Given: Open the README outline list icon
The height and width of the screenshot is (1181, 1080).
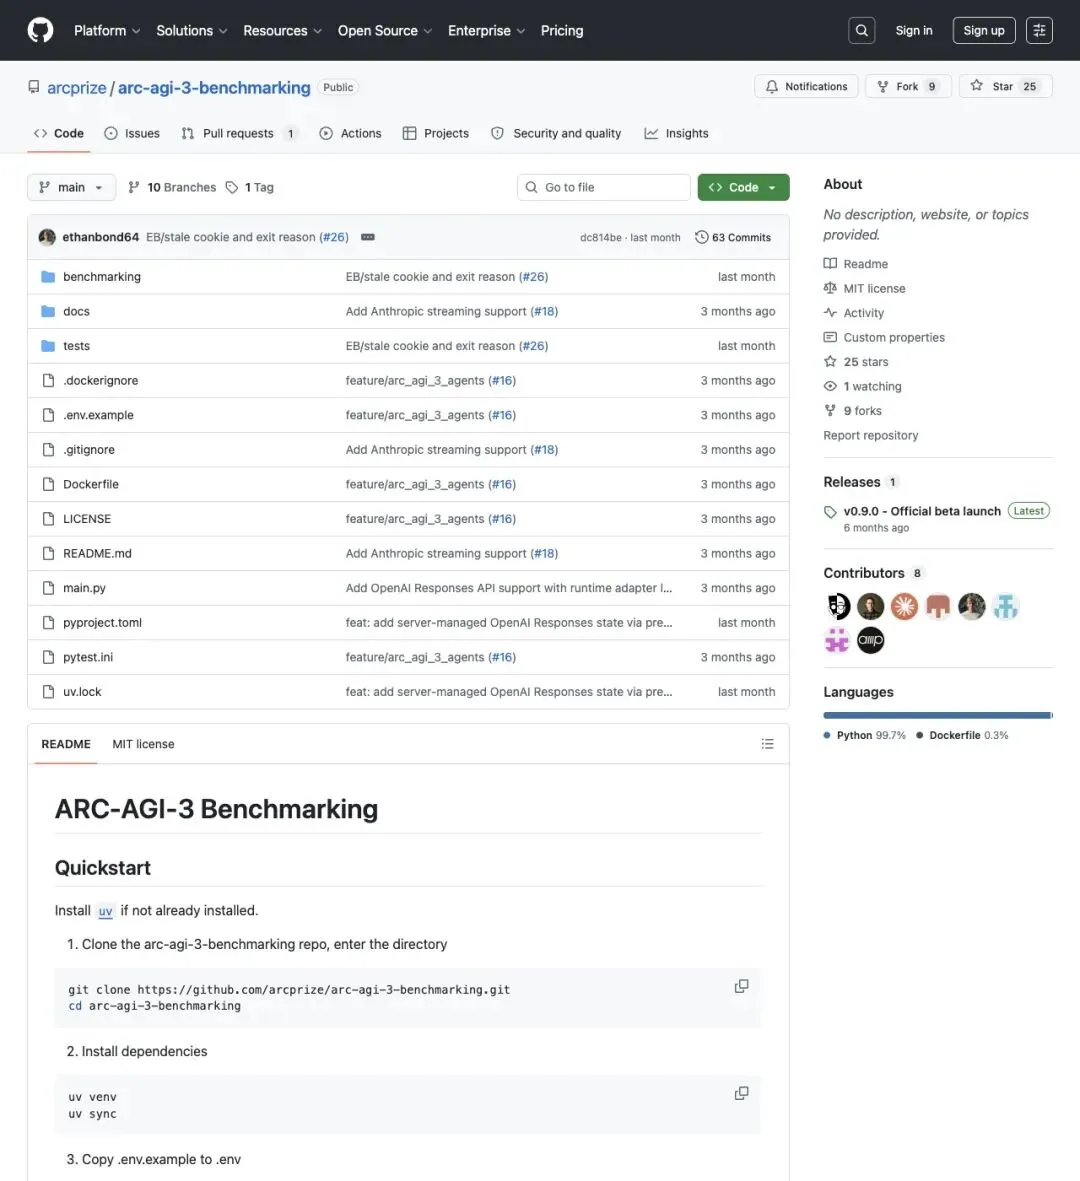Looking at the screenshot, I should (x=767, y=743).
